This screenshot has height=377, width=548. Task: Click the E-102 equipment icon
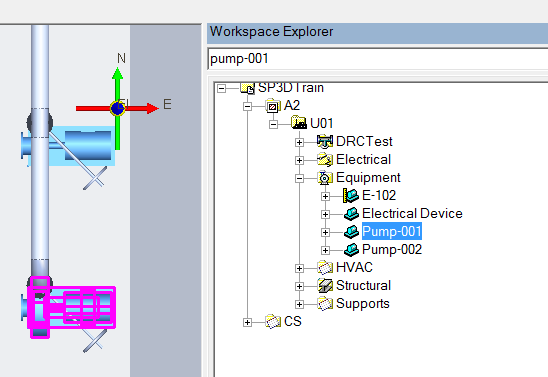tap(351, 196)
